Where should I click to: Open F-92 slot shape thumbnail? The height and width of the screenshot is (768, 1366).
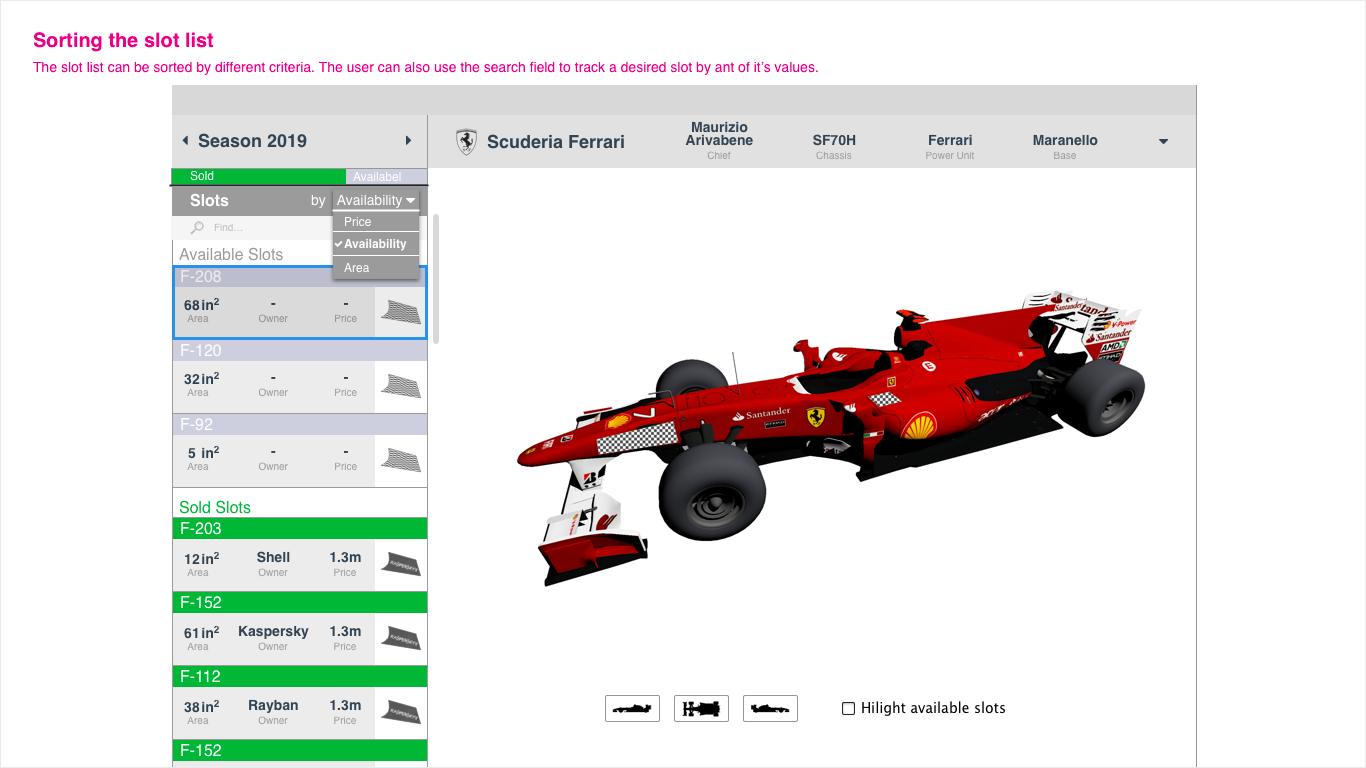coord(400,460)
